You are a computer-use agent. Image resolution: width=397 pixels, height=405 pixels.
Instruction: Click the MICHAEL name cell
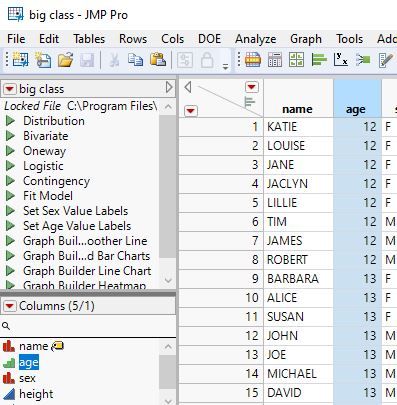click(298, 374)
